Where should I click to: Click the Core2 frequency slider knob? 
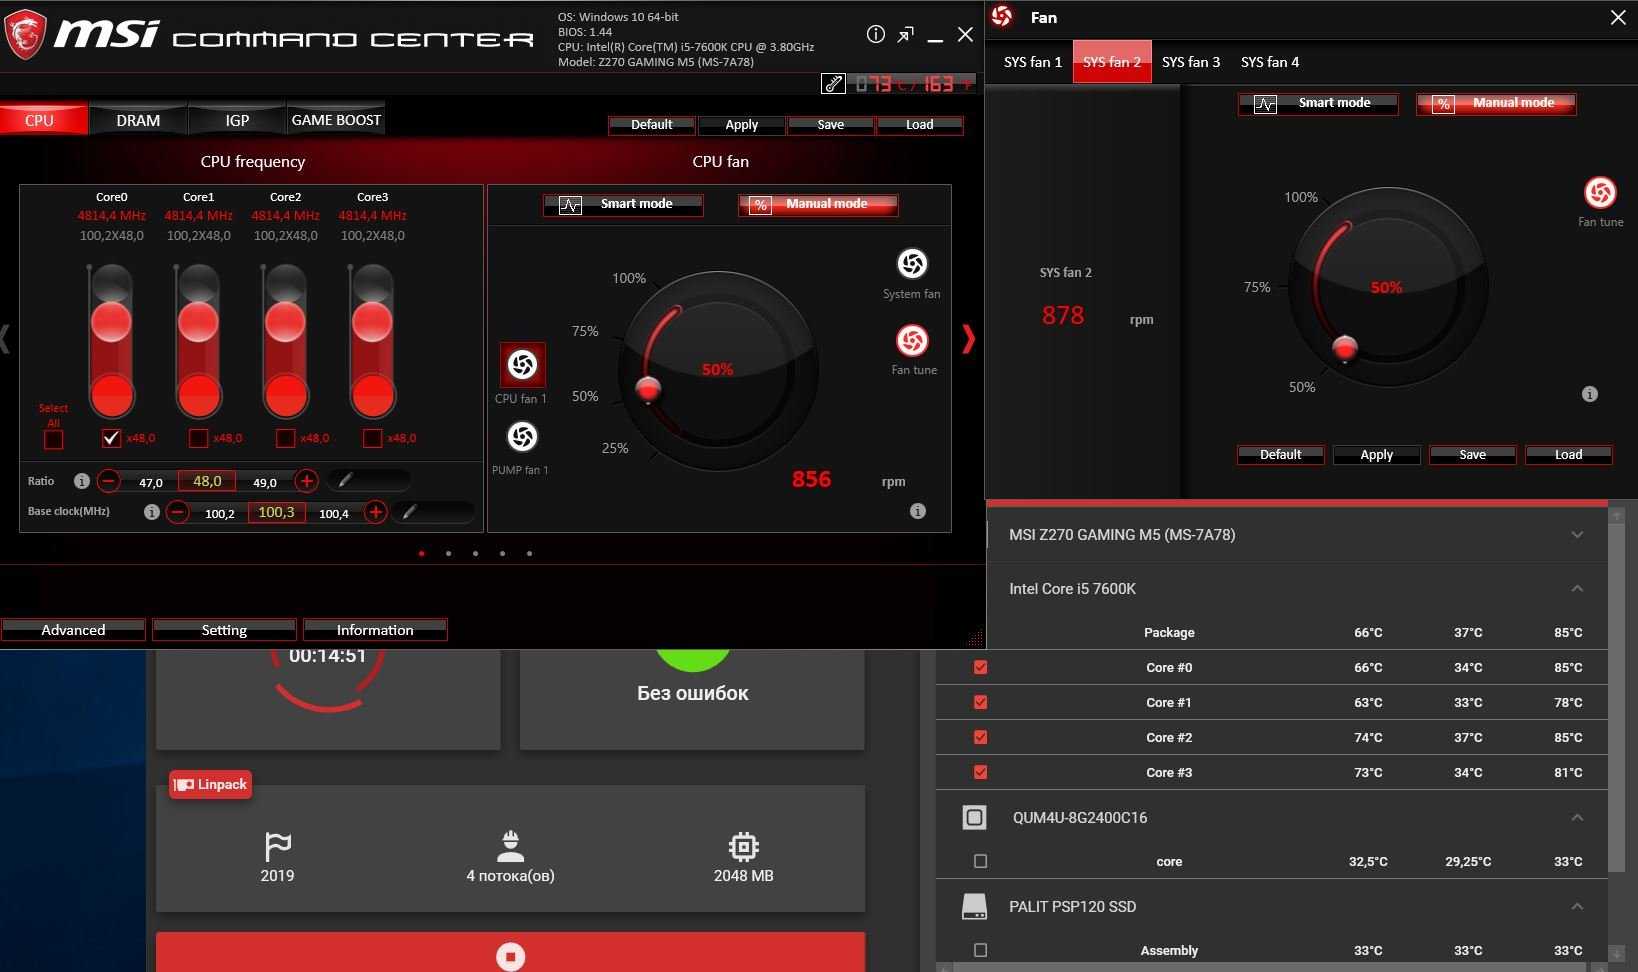[285, 322]
